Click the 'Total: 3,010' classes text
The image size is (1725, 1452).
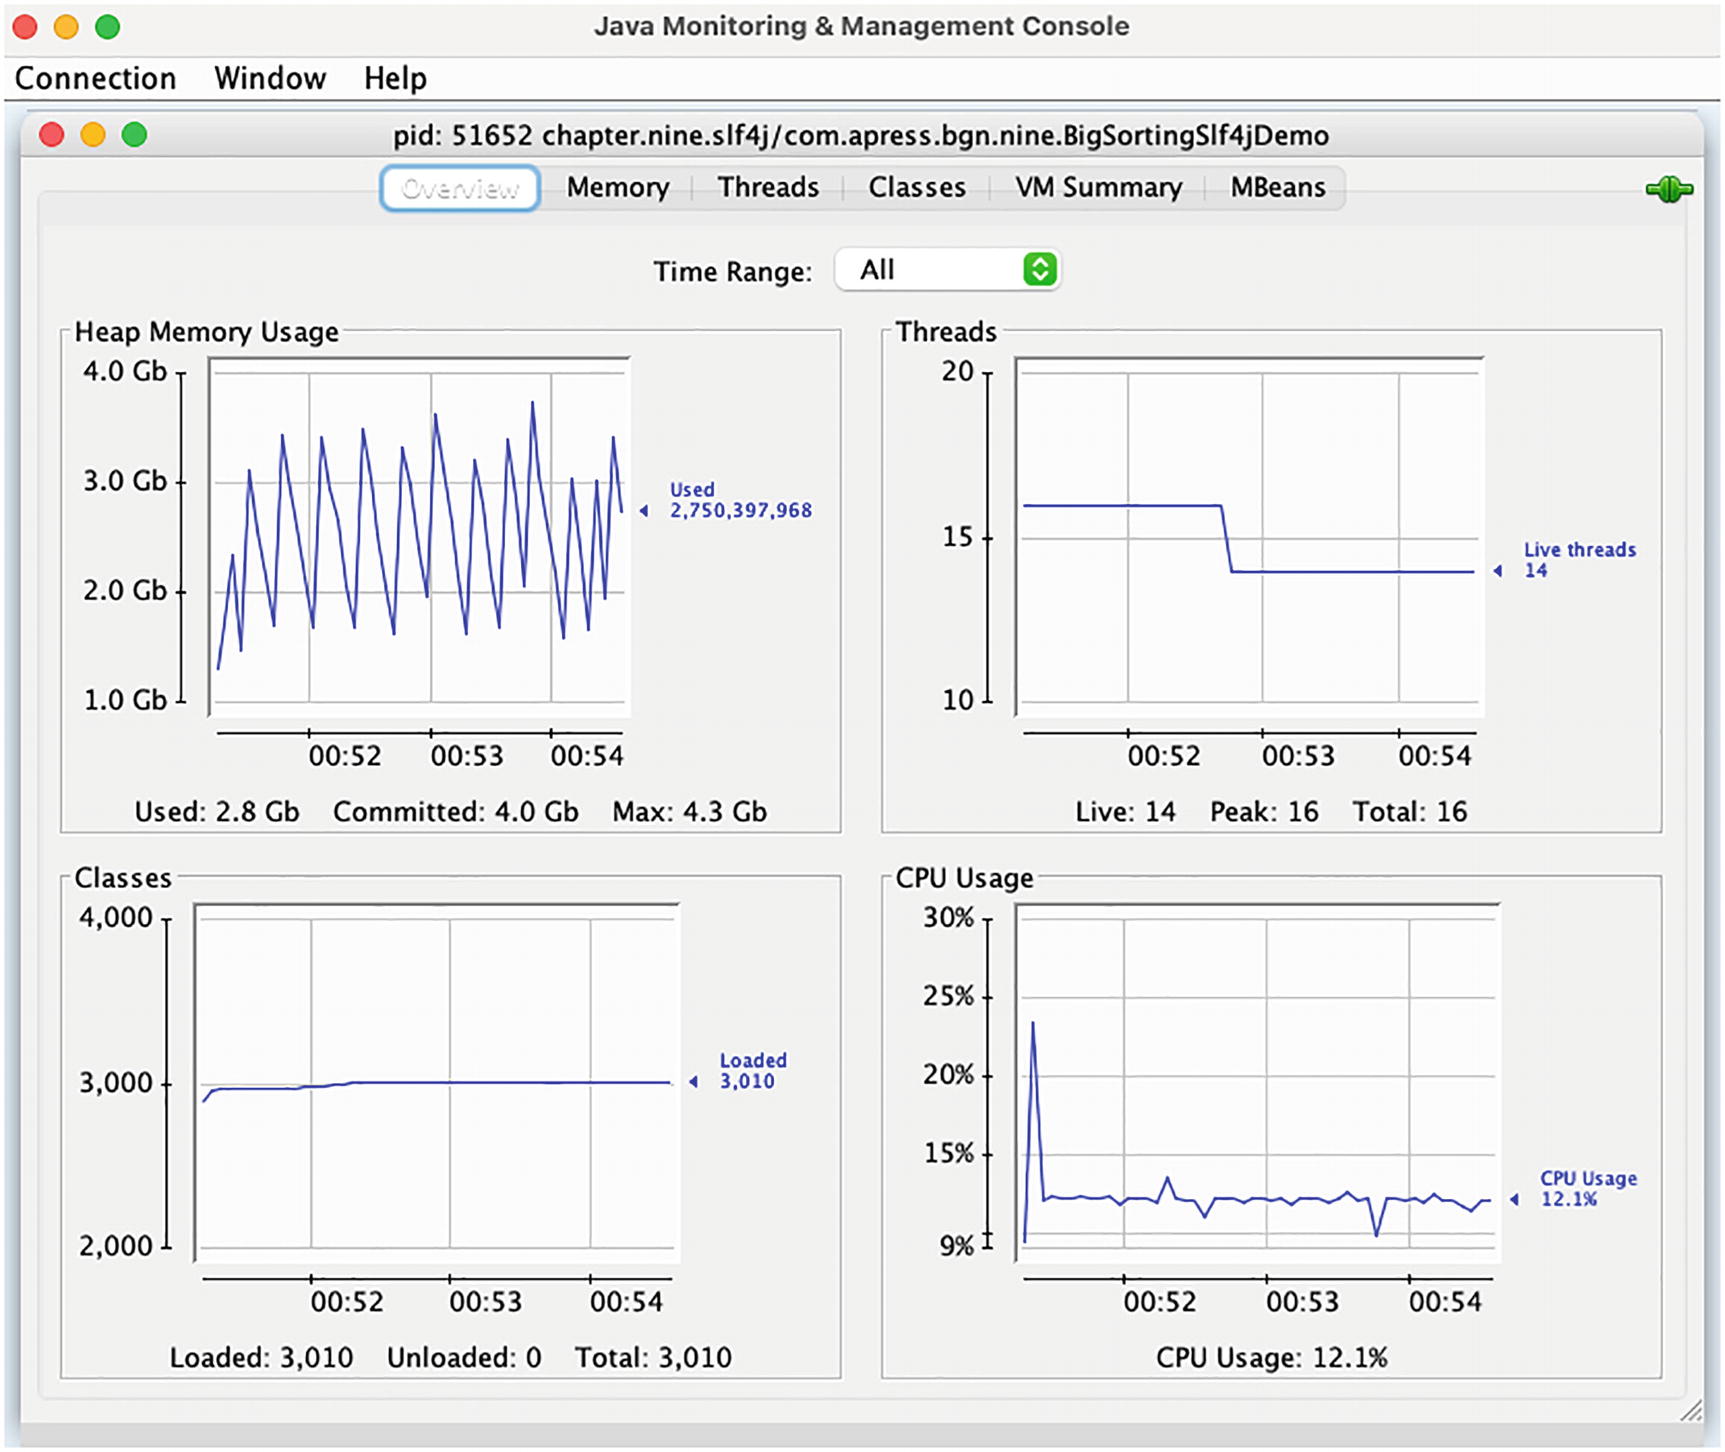(653, 1357)
